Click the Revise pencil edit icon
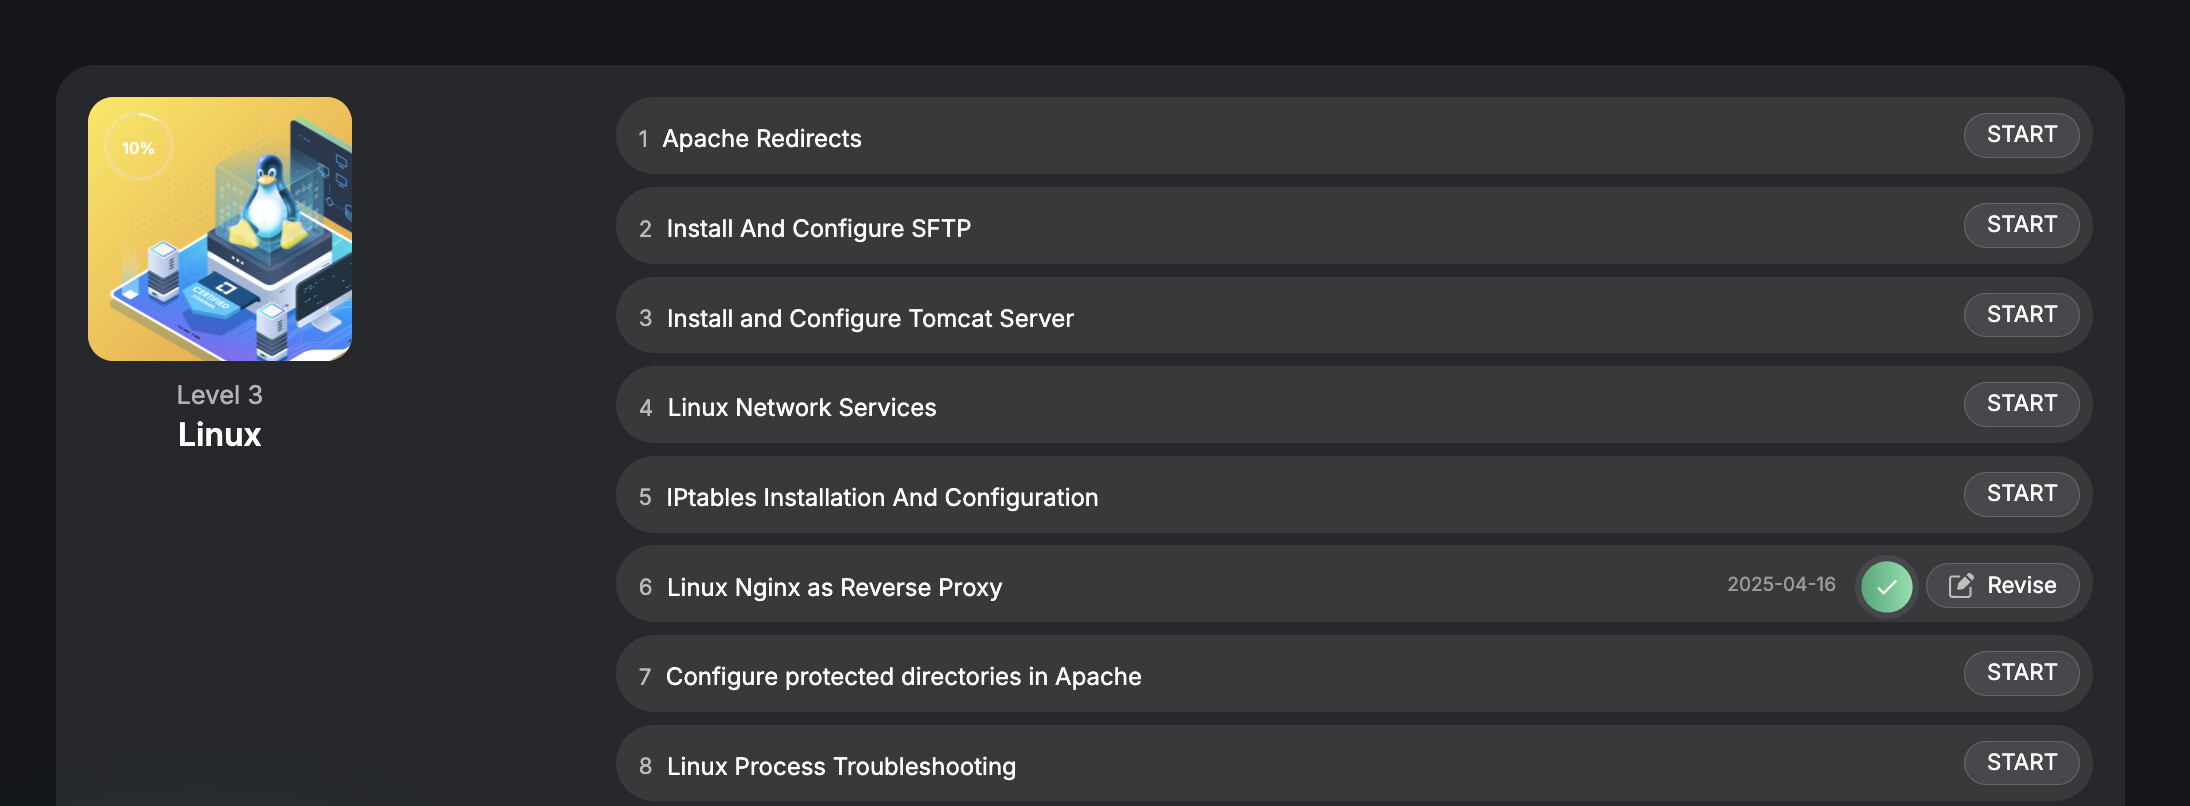The image size is (2190, 806). pos(1961,586)
